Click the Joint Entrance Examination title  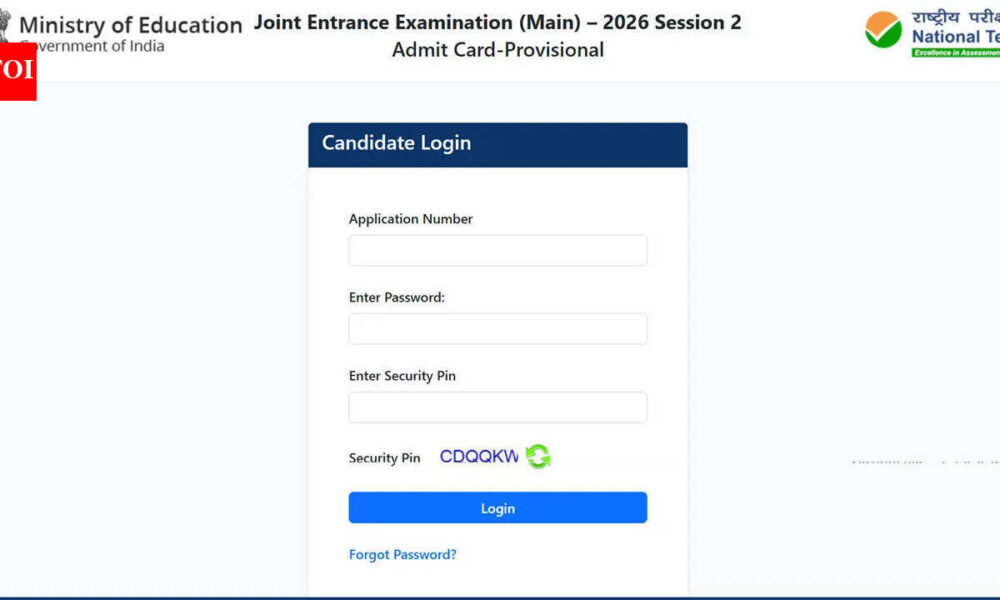[497, 22]
